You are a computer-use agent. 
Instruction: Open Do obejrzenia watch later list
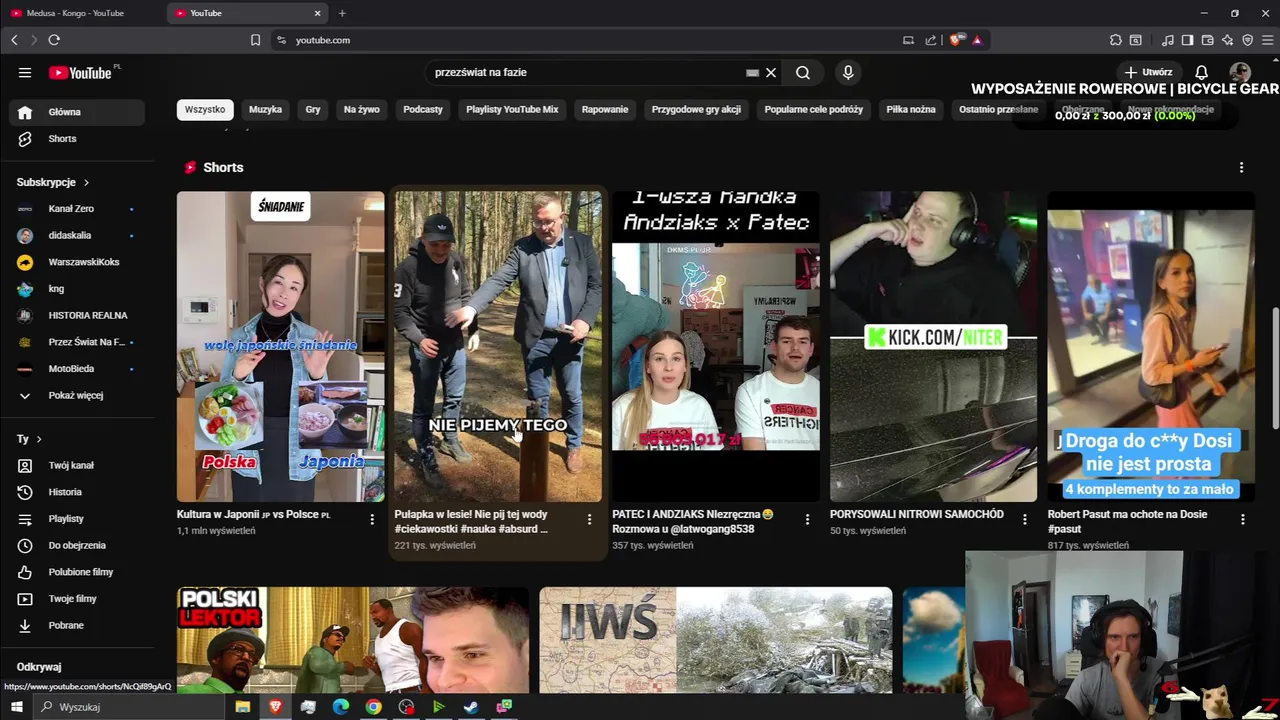[77, 545]
